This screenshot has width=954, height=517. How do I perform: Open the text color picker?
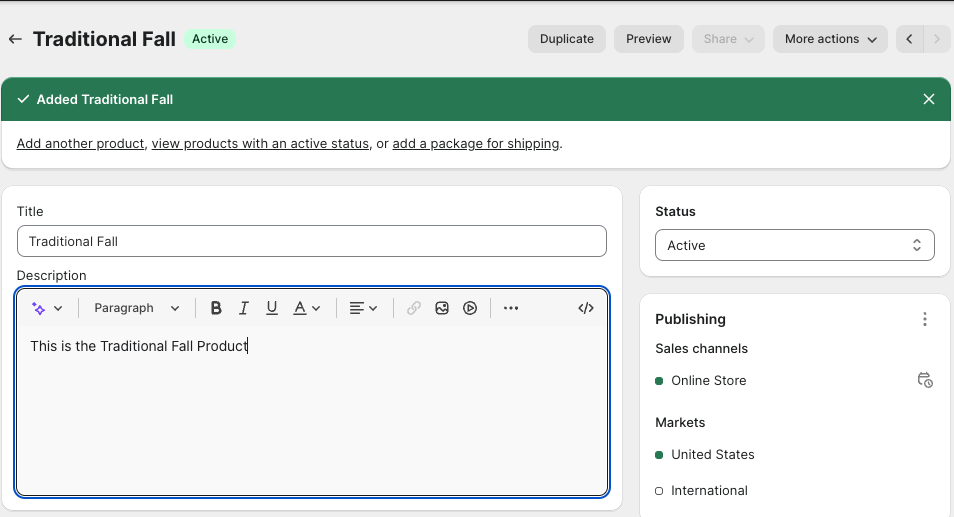pos(306,308)
